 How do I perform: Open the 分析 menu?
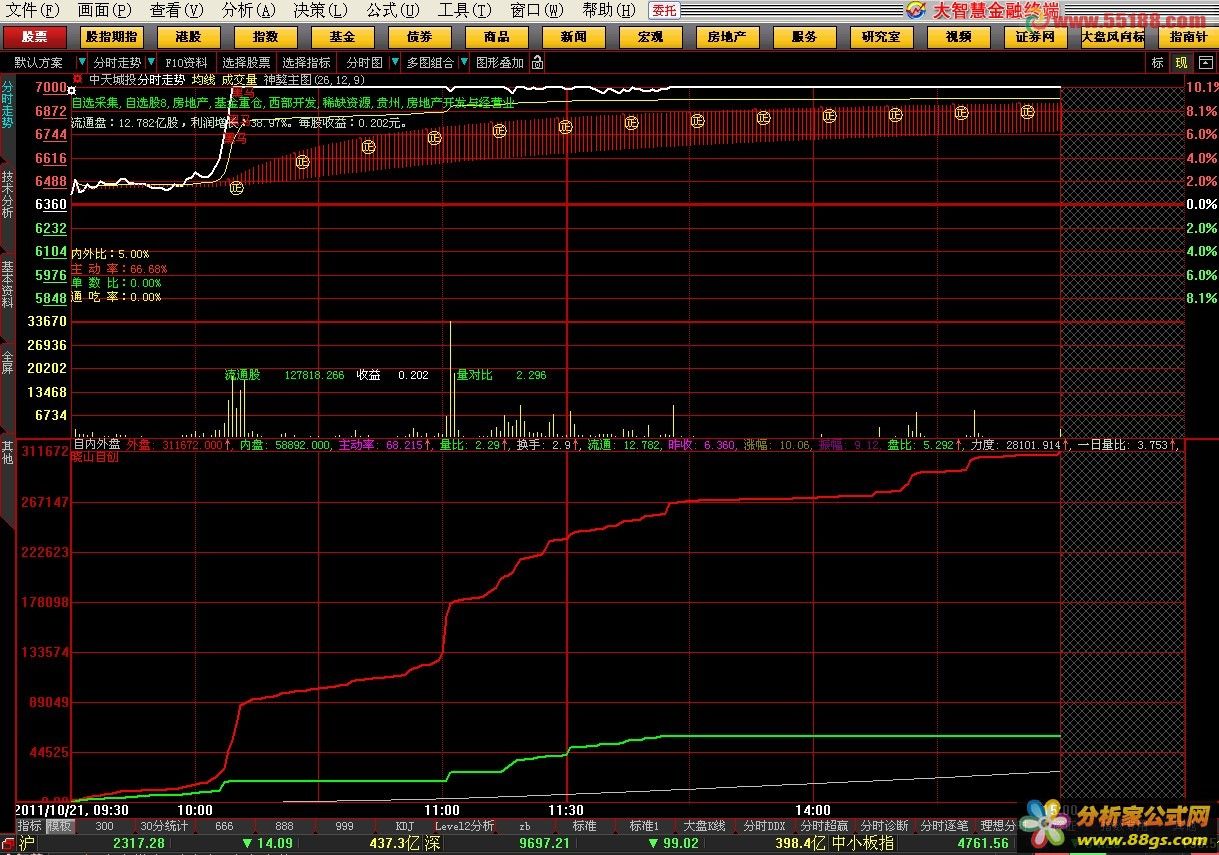[249, 10]
